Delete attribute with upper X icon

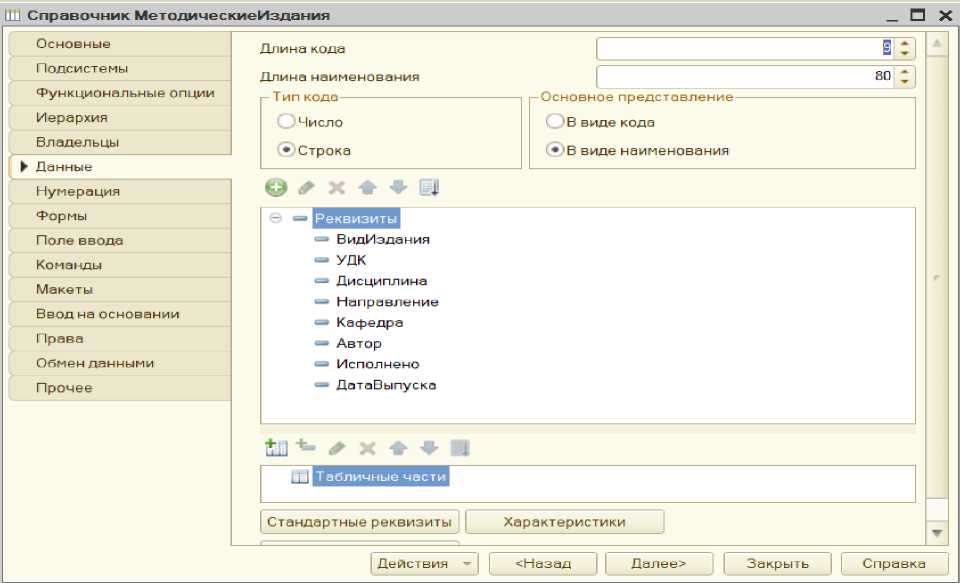(x=337, y=187)
